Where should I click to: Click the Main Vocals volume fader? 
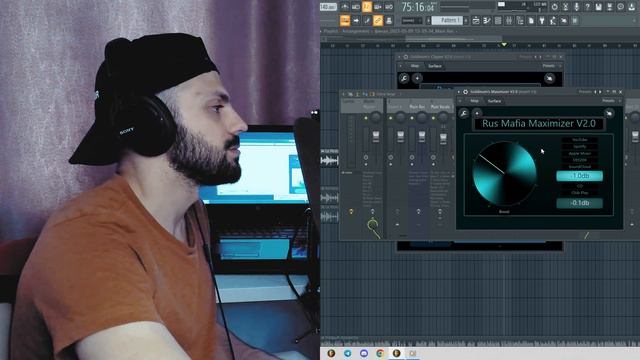pos(443,138)
